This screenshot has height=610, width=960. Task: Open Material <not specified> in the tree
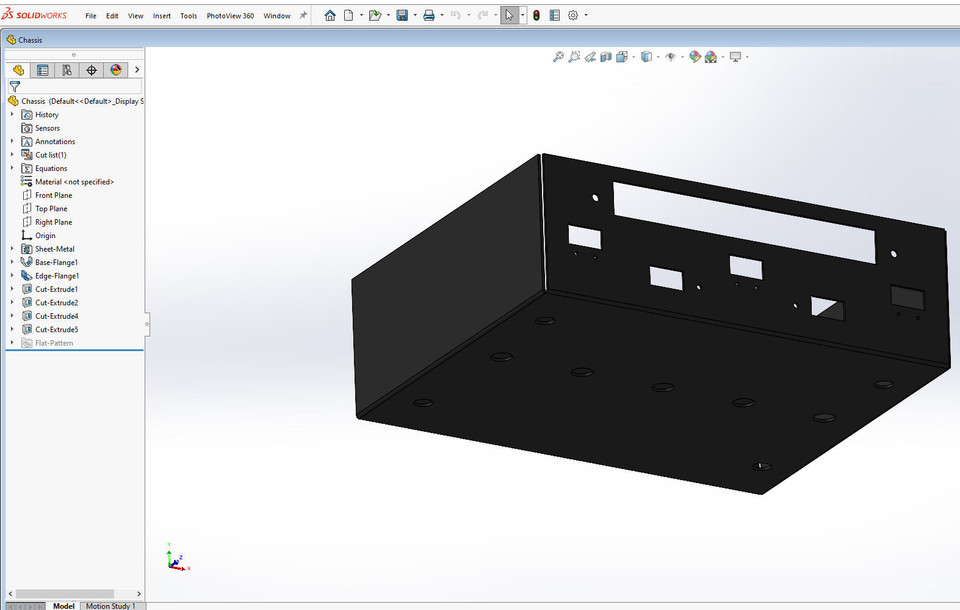click(x=75, y=181)
